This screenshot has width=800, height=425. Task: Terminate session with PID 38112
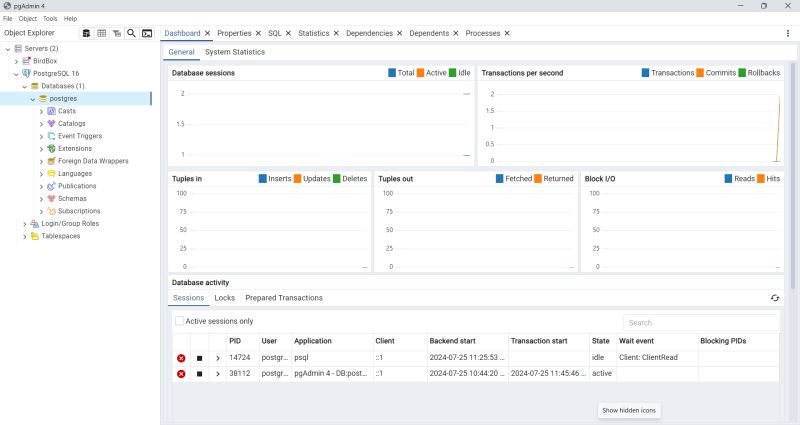[x=181, y=374]
